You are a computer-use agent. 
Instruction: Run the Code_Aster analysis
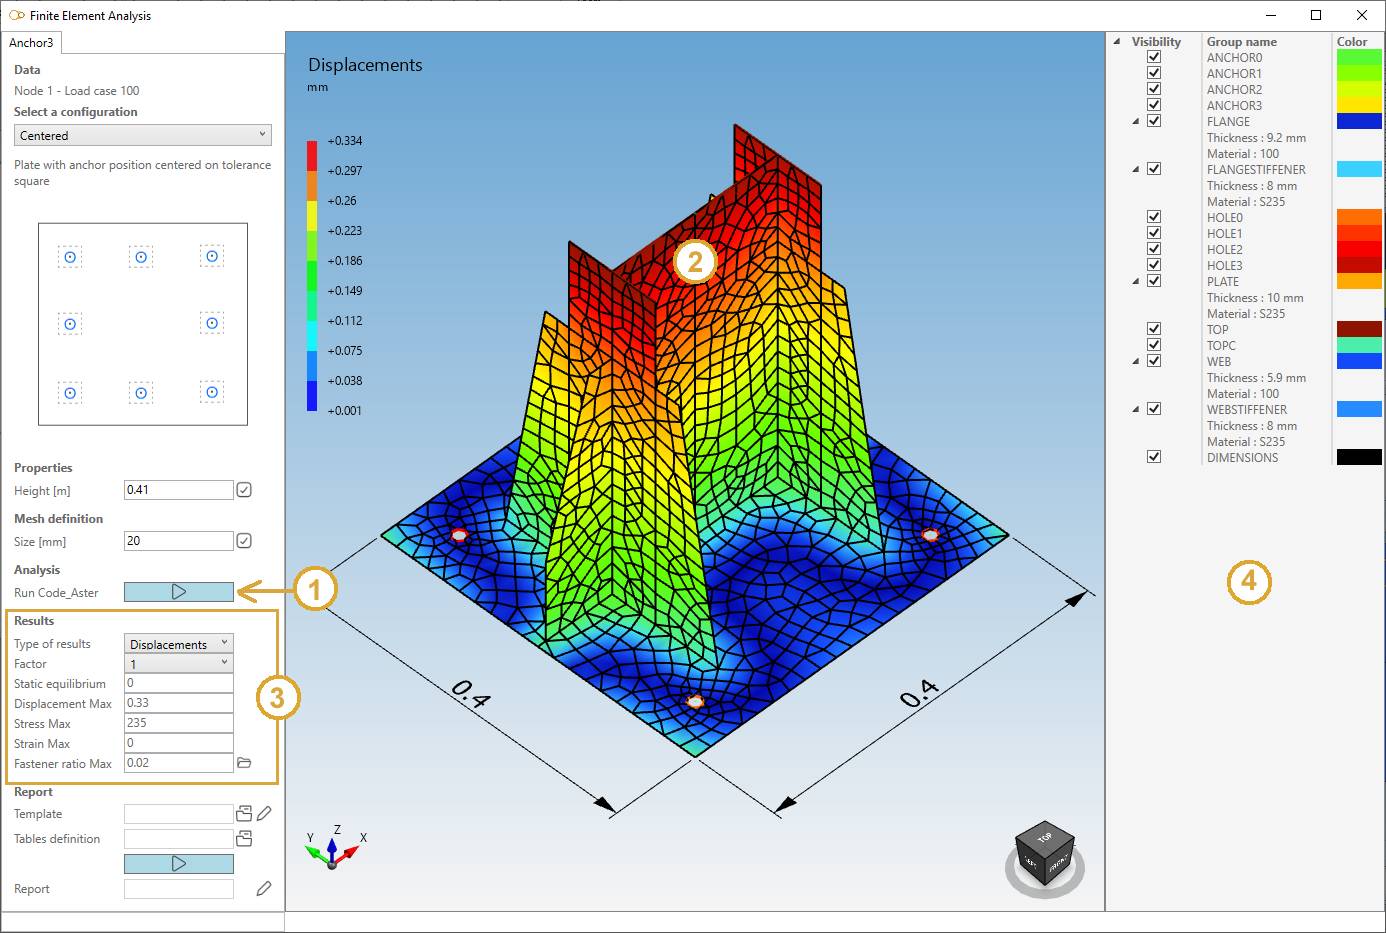point(179,592)
